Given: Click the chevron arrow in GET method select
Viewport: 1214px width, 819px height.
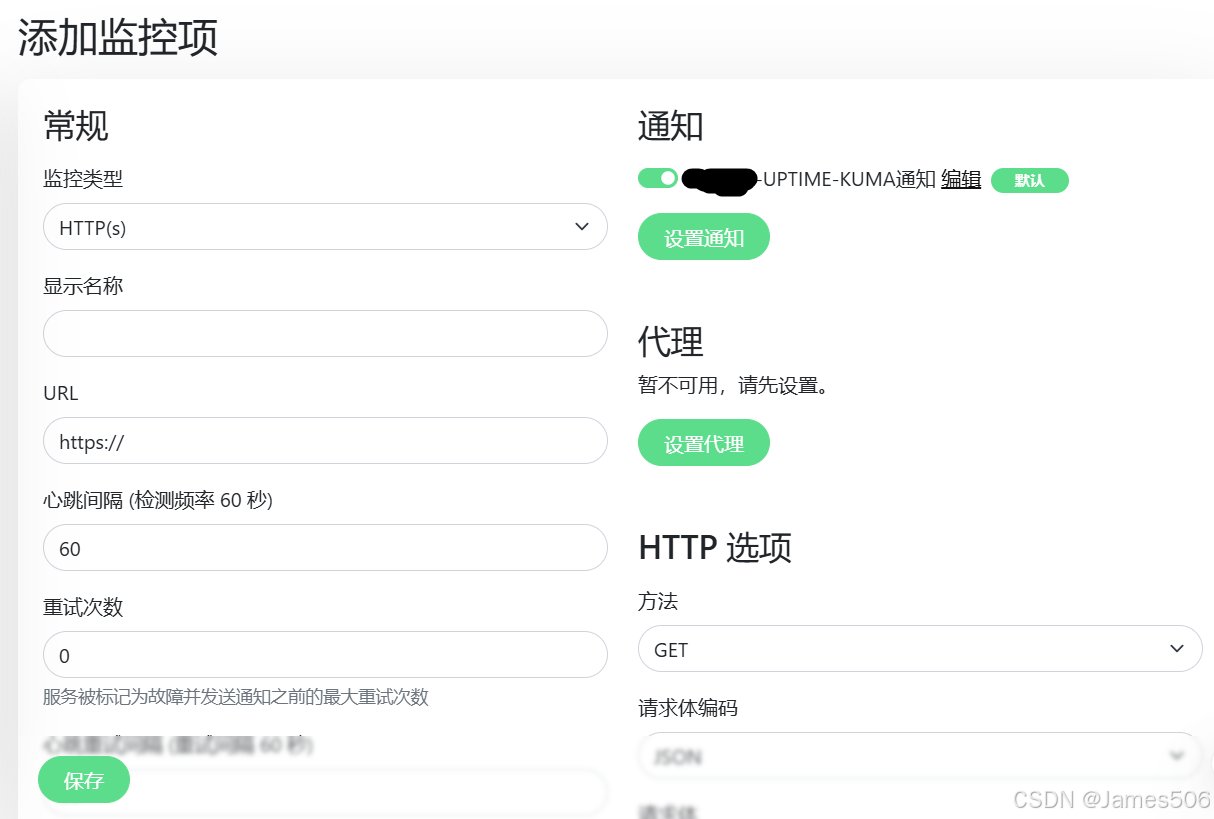Looking at the screenshot, I should tap(1177, 649).
